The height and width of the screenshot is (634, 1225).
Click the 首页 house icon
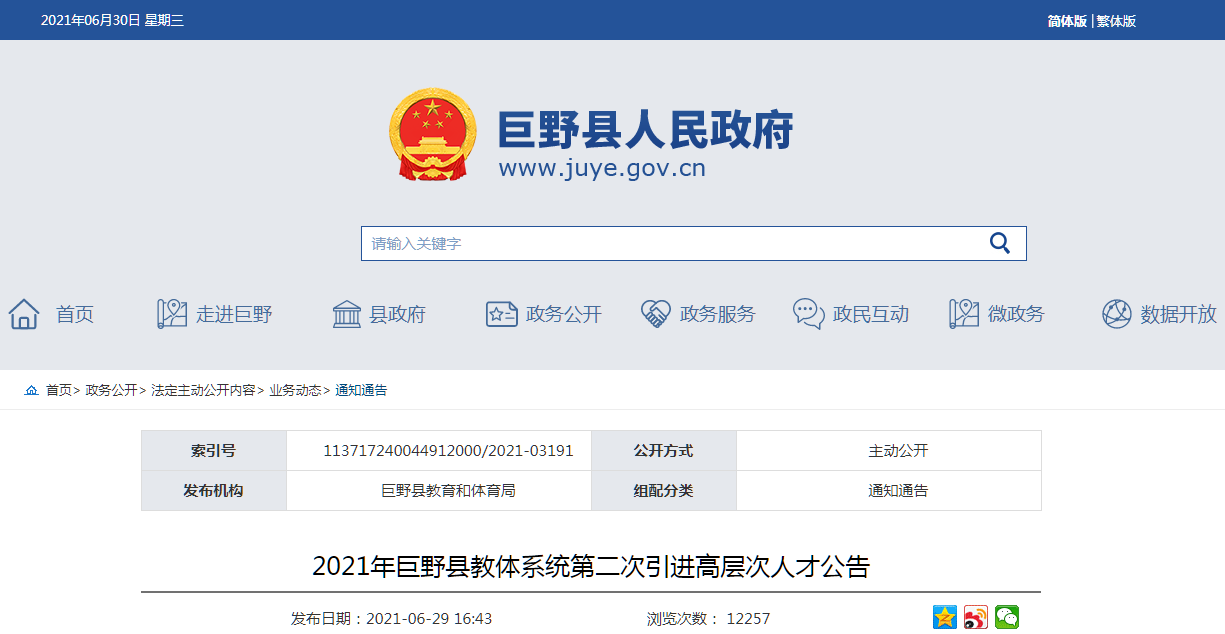24,314
